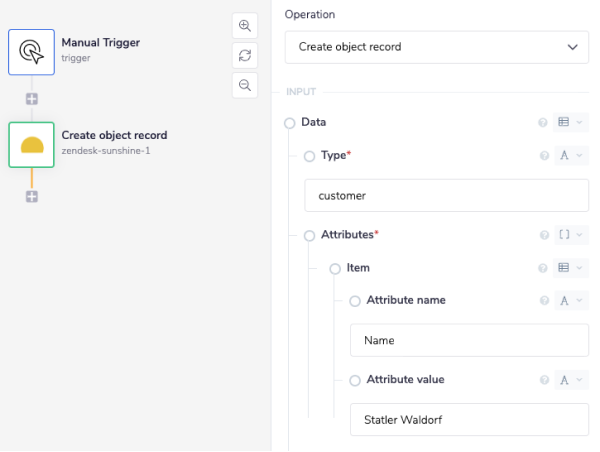Select the Create object record step icon
This screenshot has width=600, height=452.
[x=31, y=145]
